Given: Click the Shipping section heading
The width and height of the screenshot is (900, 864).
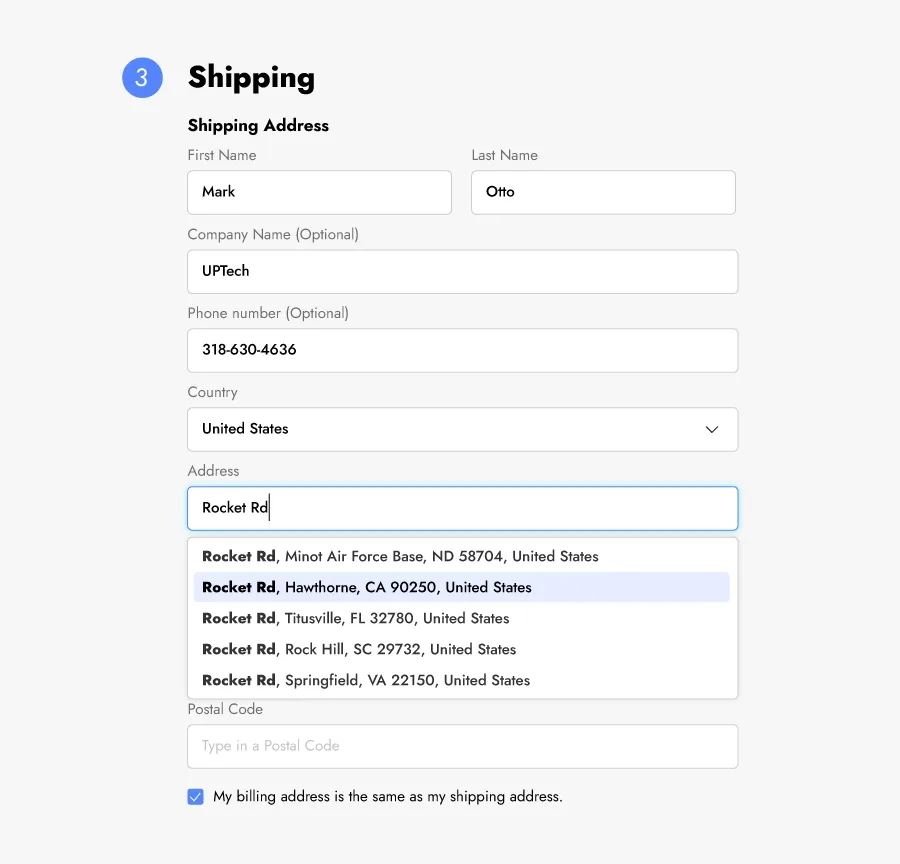Looking at the screenshot, I should [251, 78].
